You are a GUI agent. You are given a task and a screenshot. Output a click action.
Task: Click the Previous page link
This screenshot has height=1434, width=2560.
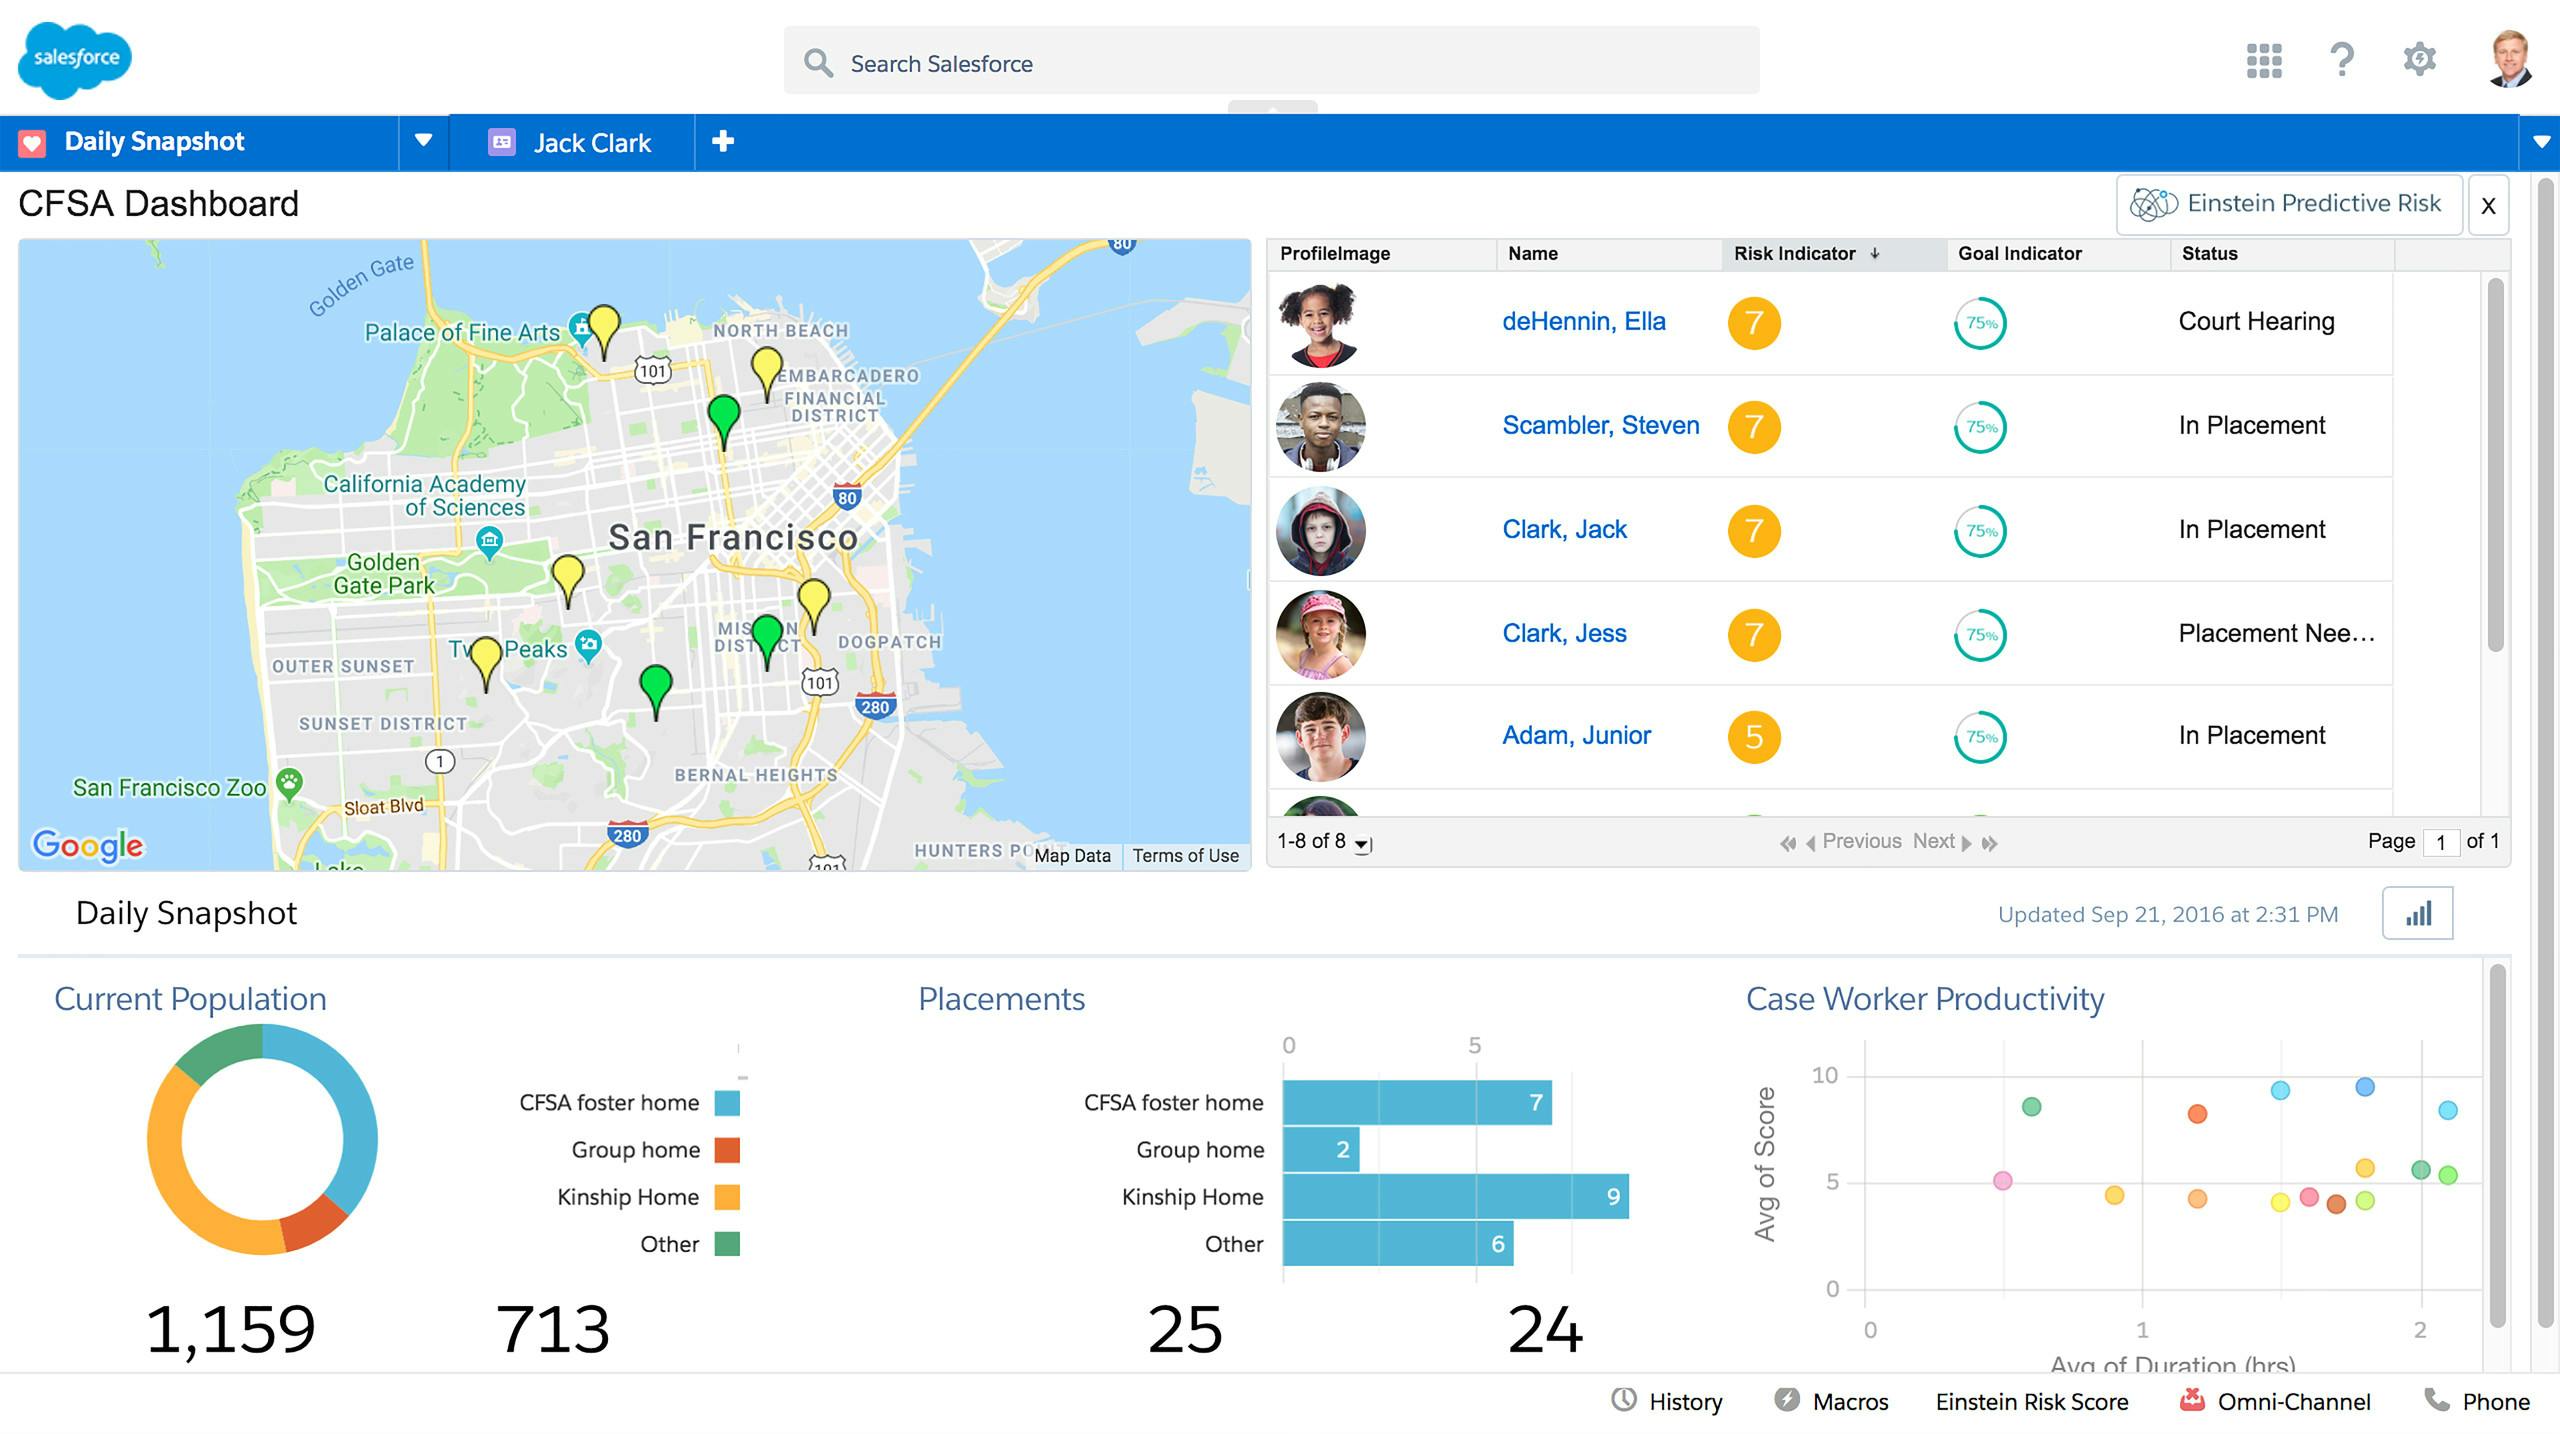[1861, 841]
